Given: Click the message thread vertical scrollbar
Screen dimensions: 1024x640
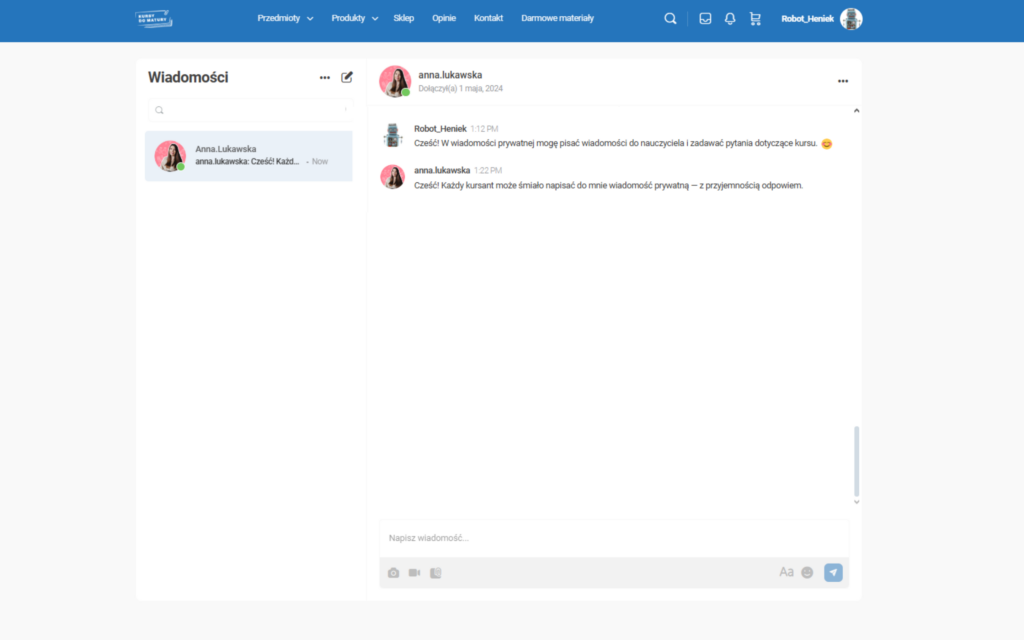Looking at the screenshot, I should click(x=856, y=460).
